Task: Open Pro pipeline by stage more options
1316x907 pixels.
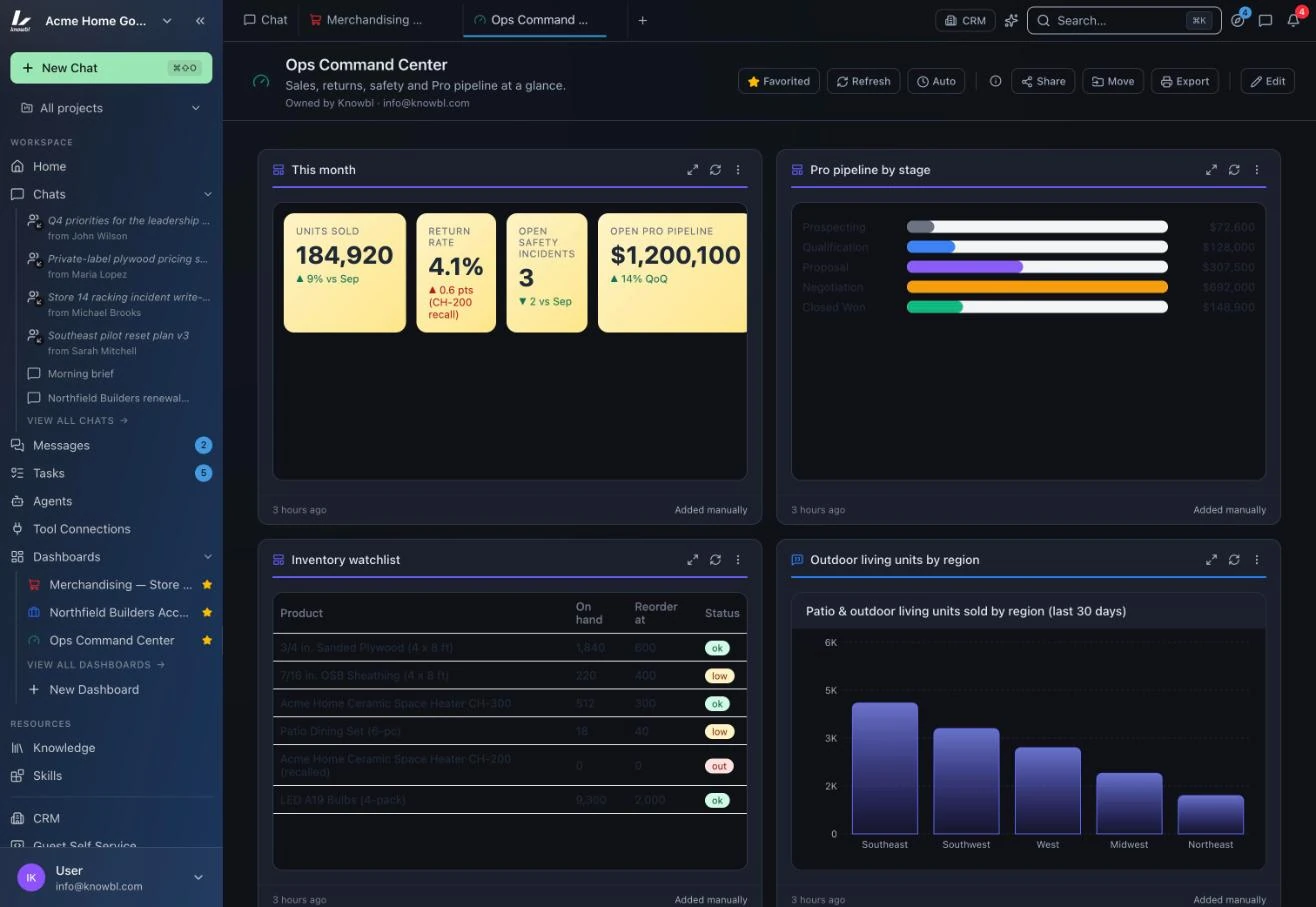Action: click(x=1257, y=170)
